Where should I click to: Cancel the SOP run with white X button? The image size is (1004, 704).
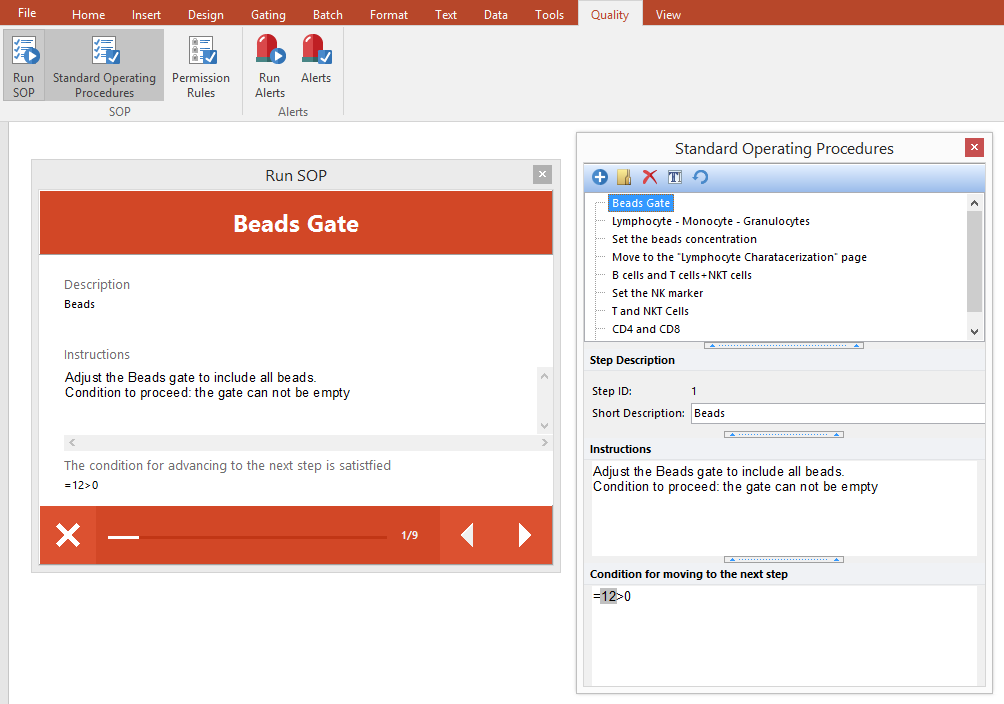pyautogui.click(x=68, y=535)
